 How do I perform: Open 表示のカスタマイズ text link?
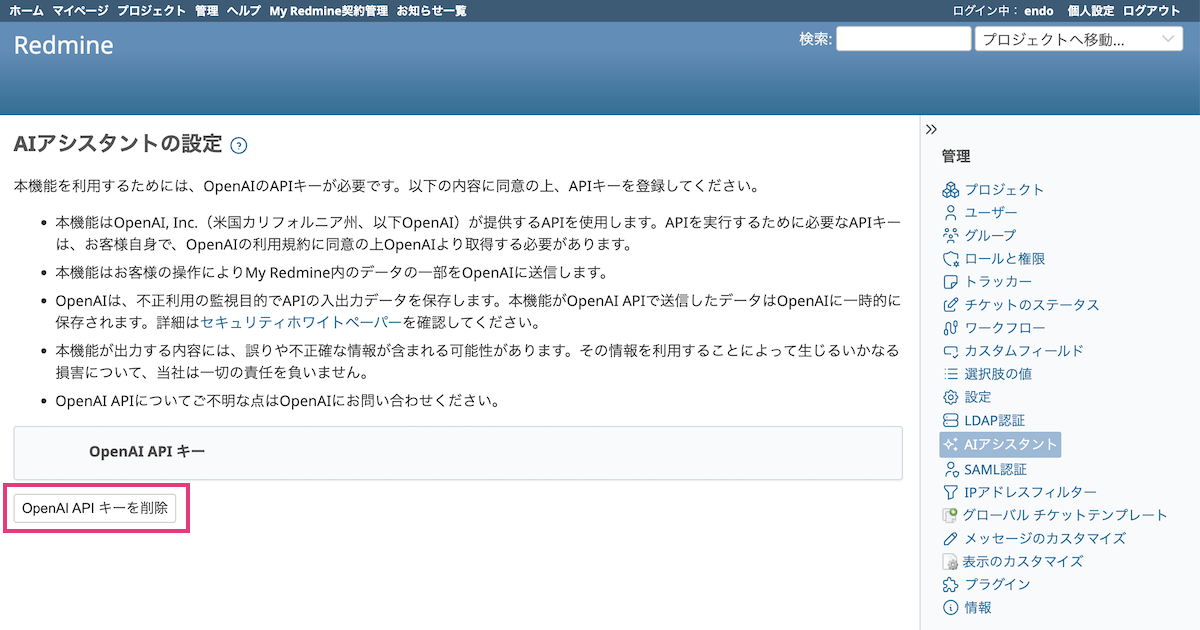(x=1024, y=561)
